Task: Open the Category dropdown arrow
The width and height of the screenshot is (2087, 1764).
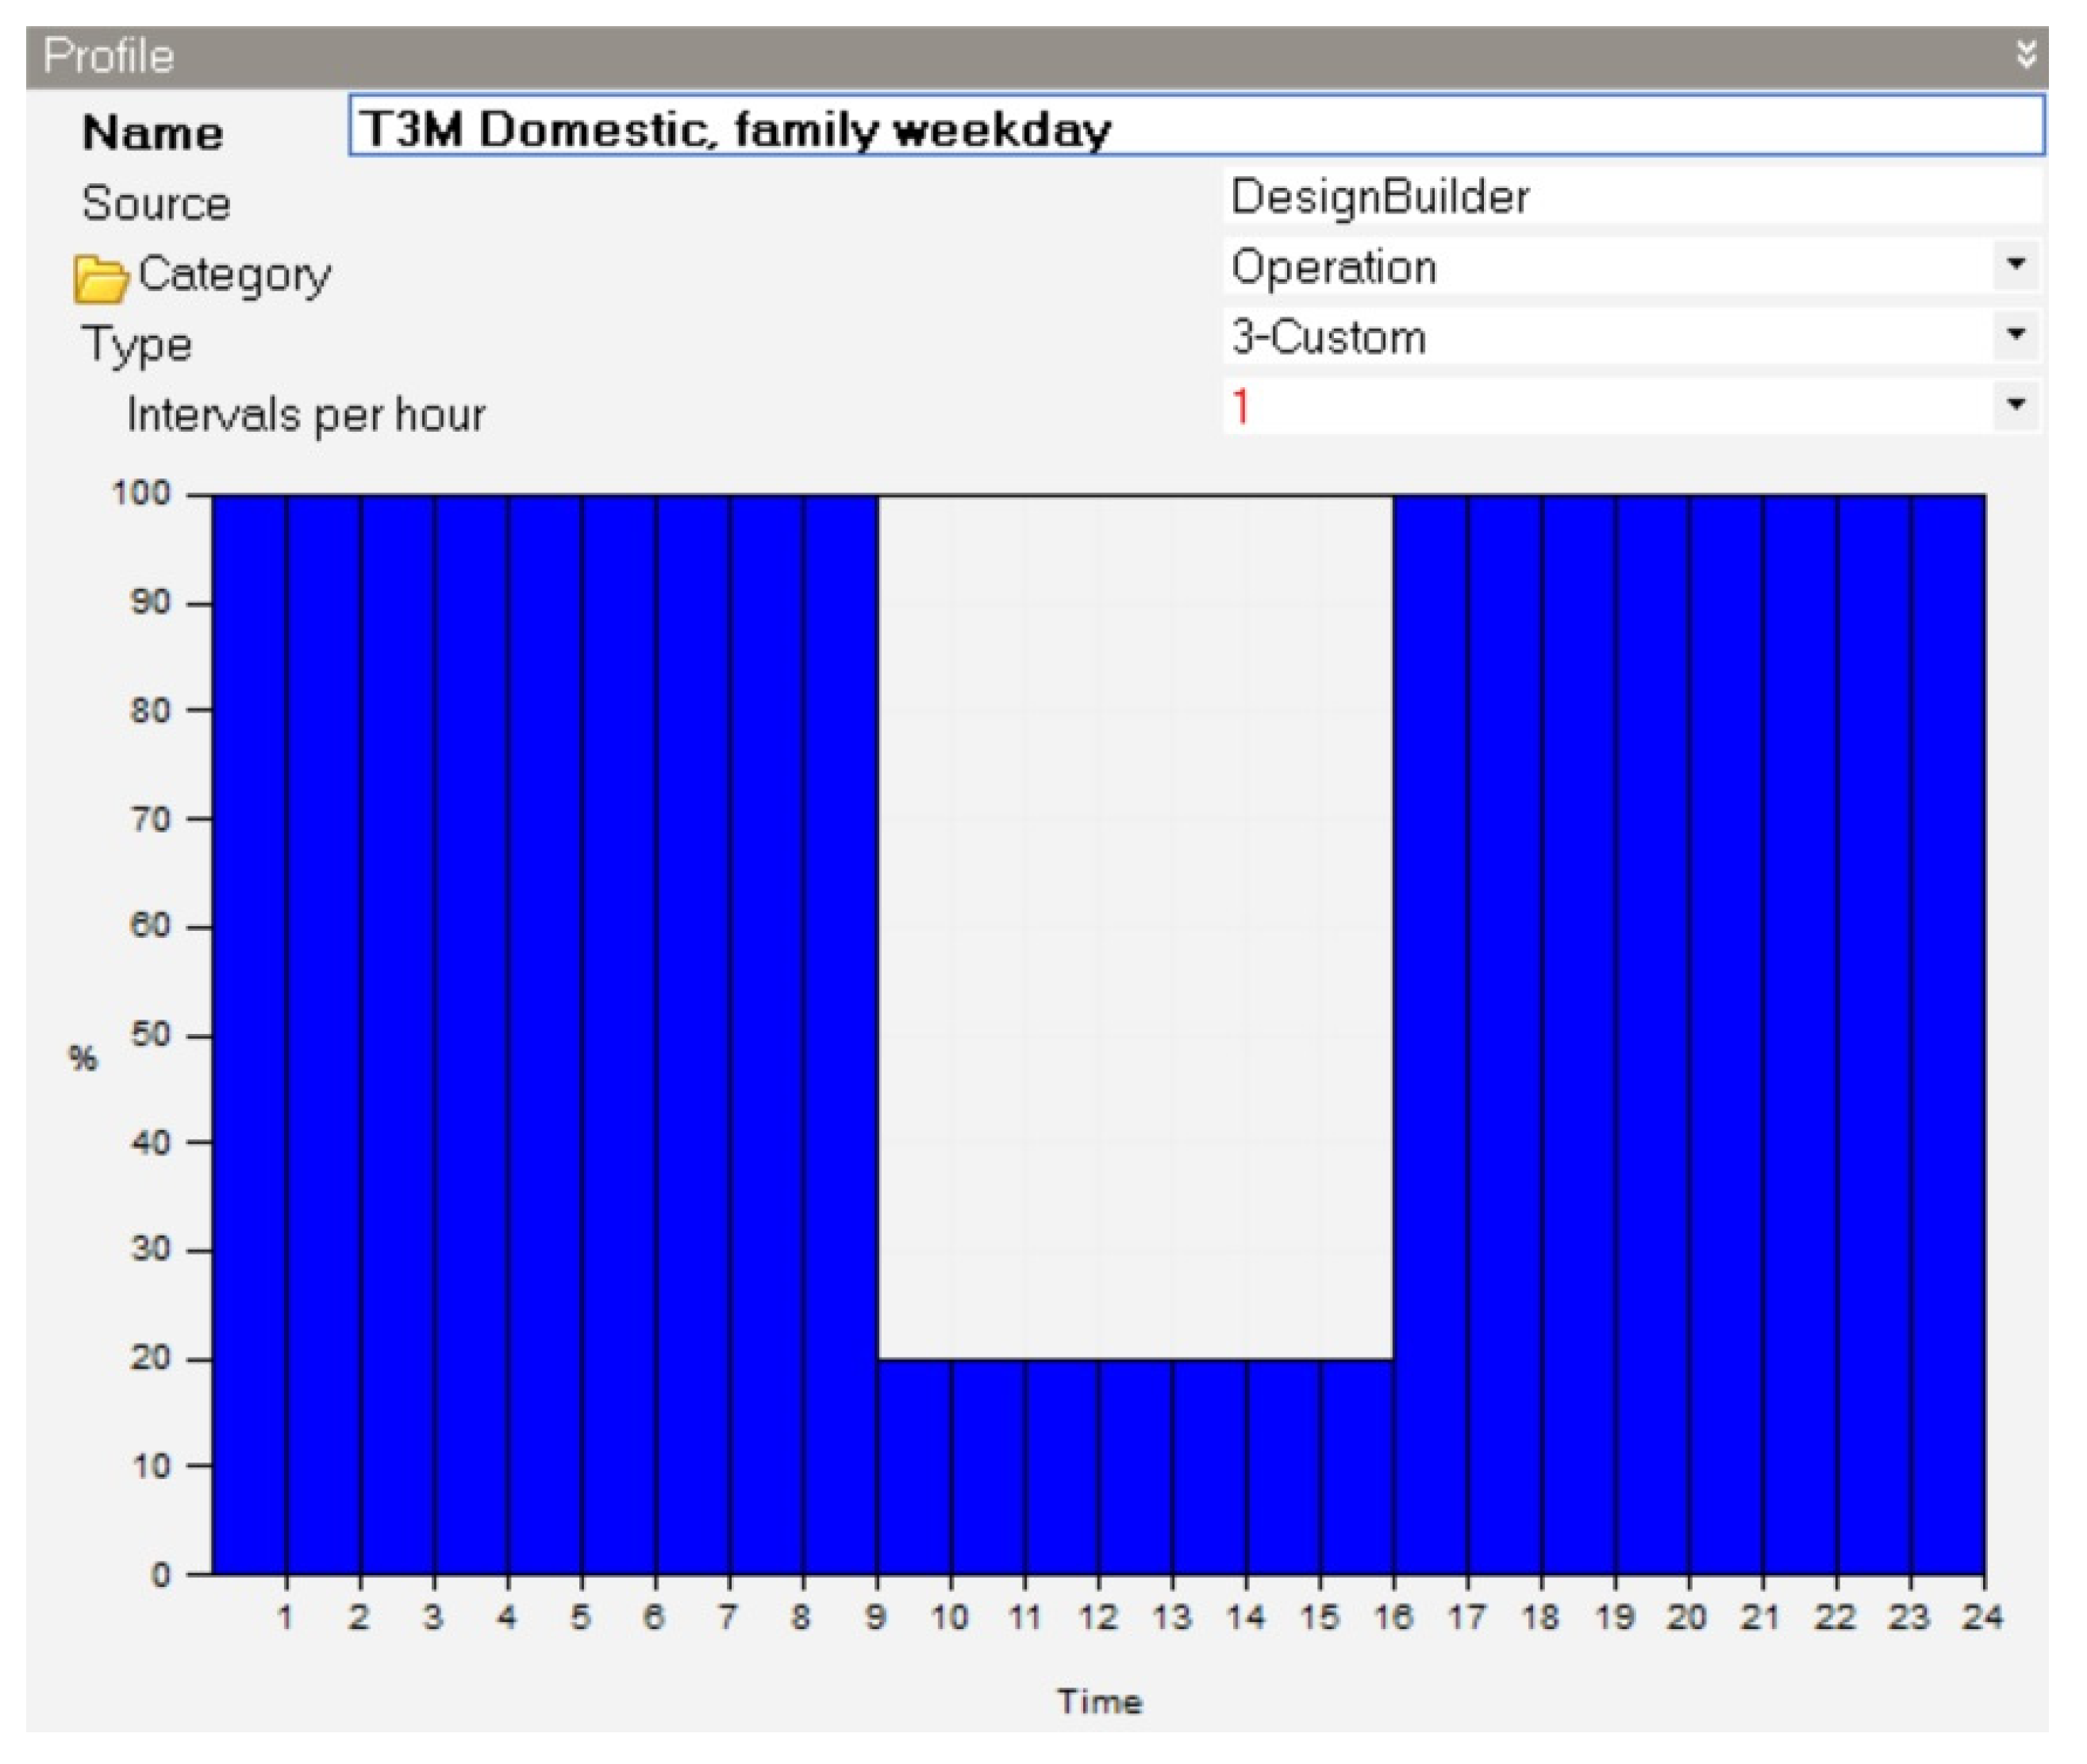Action: click(2015, 265)
